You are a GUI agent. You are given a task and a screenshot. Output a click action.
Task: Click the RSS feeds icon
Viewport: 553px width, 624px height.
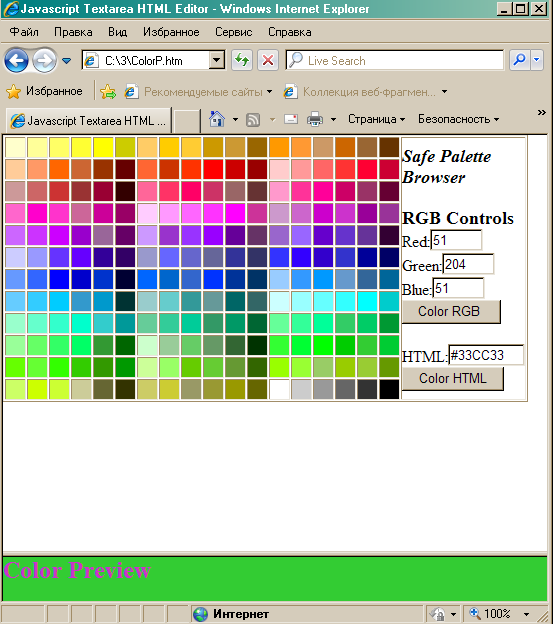[x=253, y=119]
